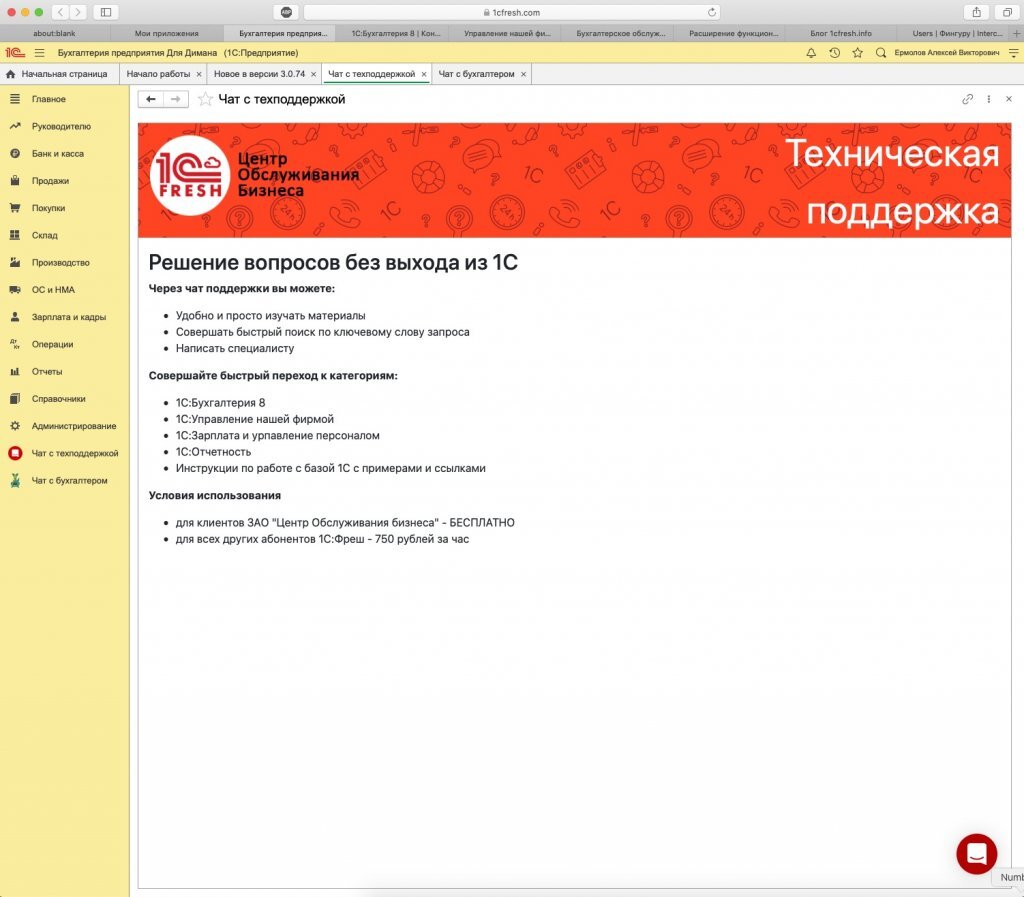Open Банк и касса section

(57, 154)
